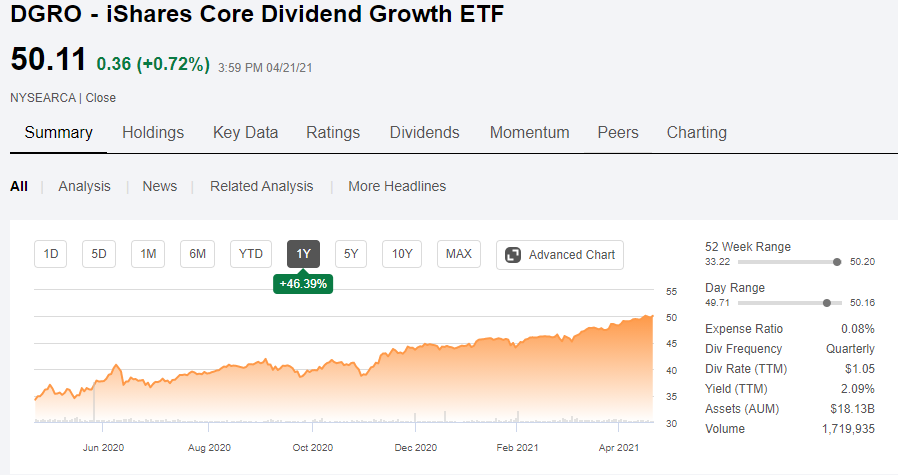The image size is (898, 475).
Task: Click the 50.11 price value
Action: 48,60
